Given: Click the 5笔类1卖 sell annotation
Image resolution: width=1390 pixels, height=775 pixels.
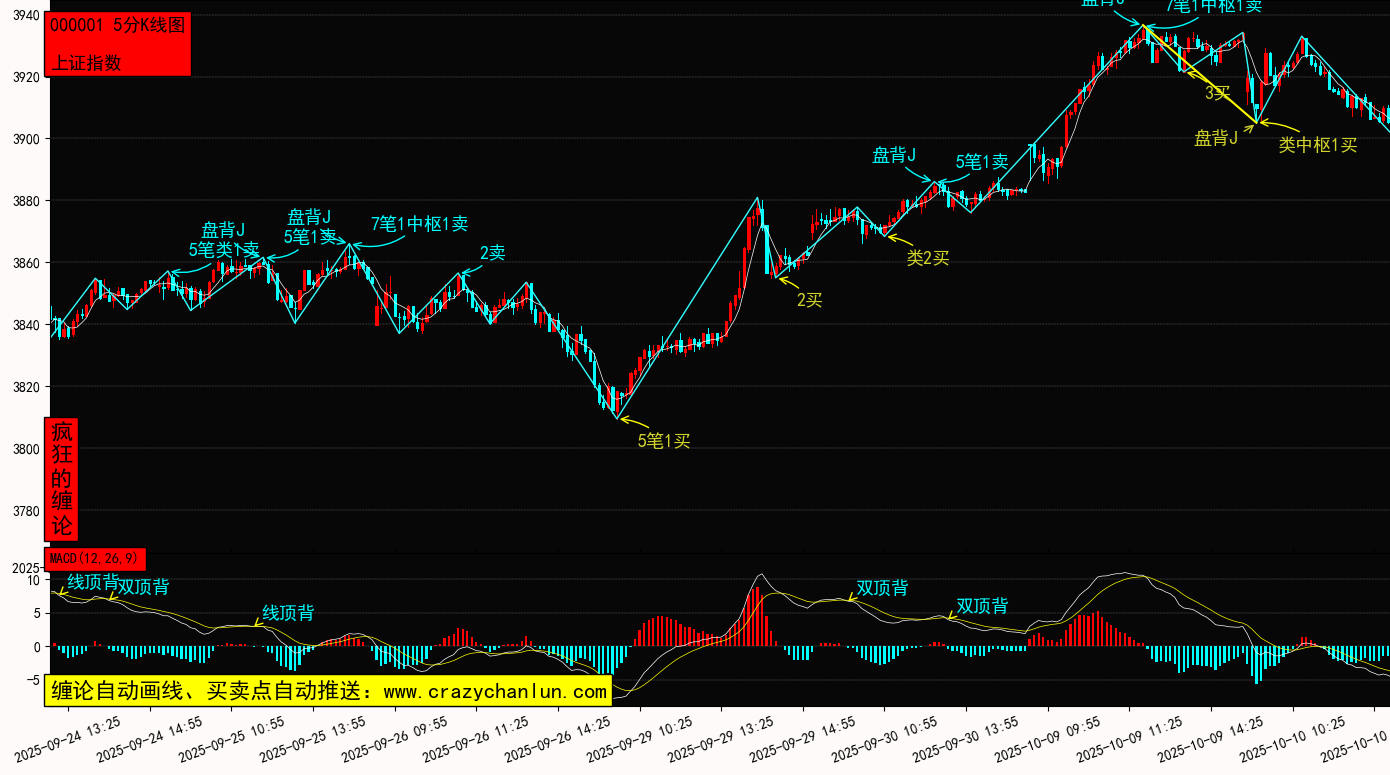Looking at the screenshot, I should [223, 249].
